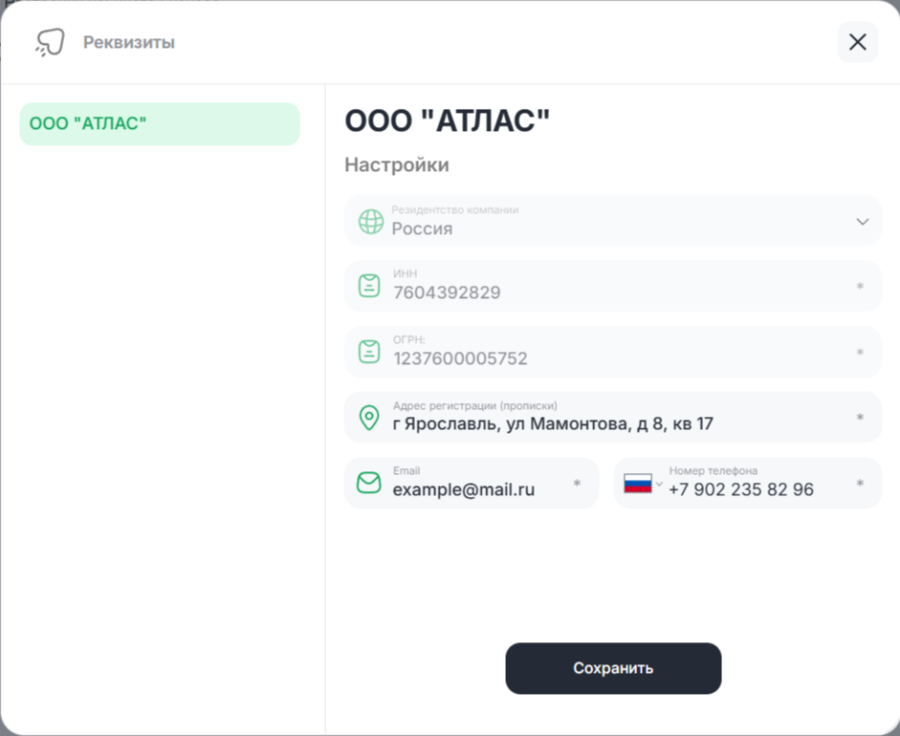This screenshot has width=900, height=736.
Task: Click the envelope Email icon
Action: pos(369,484)
